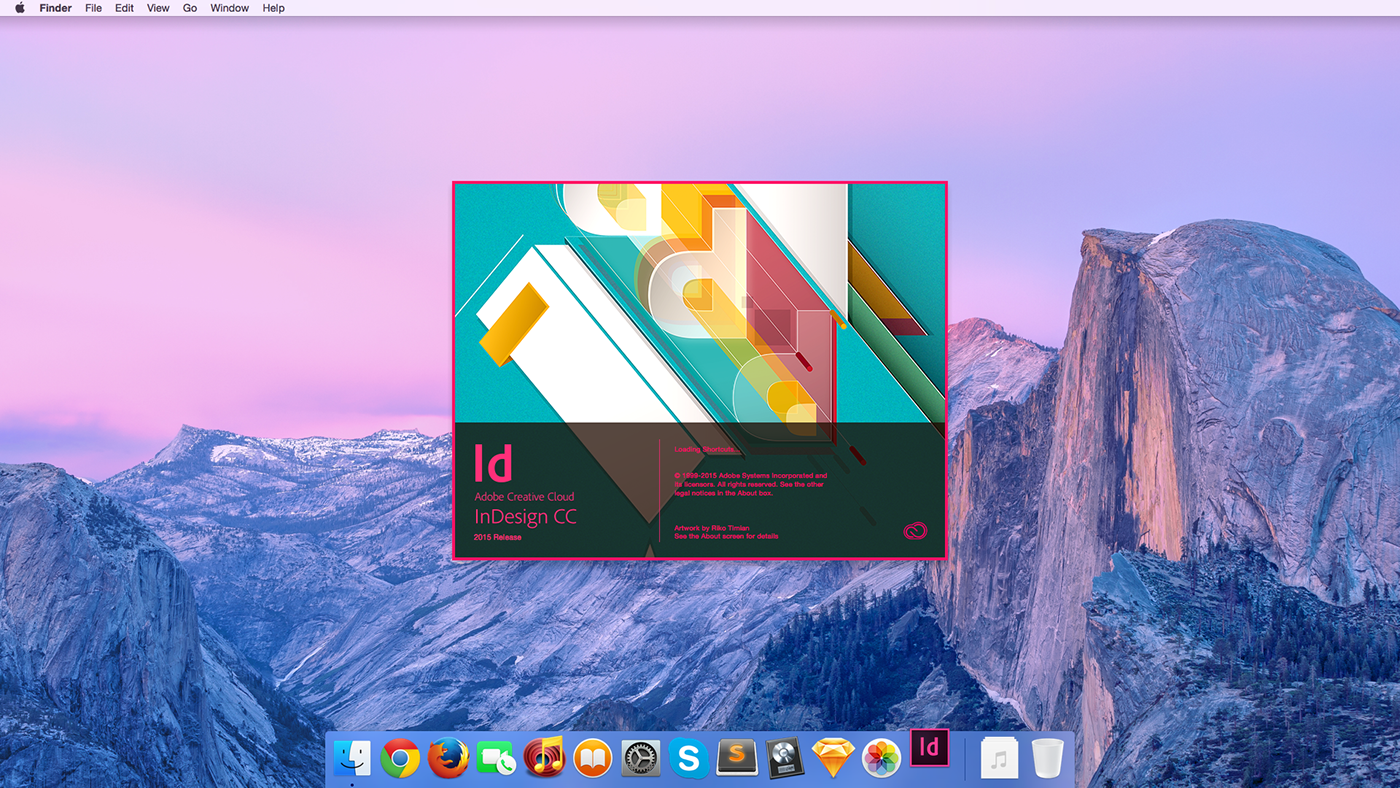The image size is (1400, 788).
Task: Click the 'Artwork by Riko Timian' credit
Action: click(712, 528)
